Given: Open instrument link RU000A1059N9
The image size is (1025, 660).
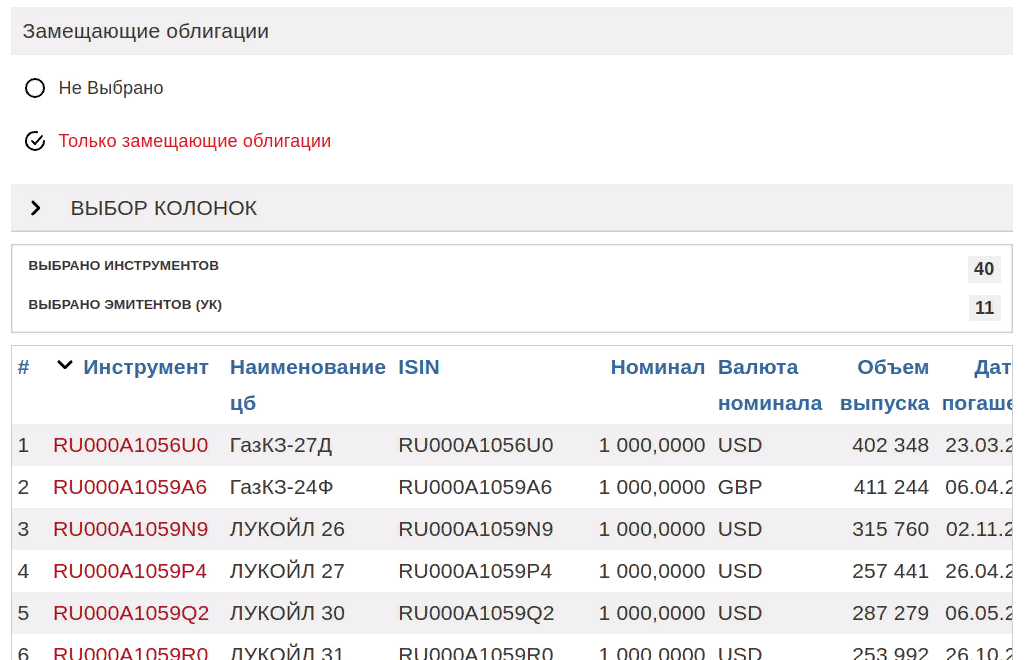Looking at the screenshot, I should [x=131, y=529].
